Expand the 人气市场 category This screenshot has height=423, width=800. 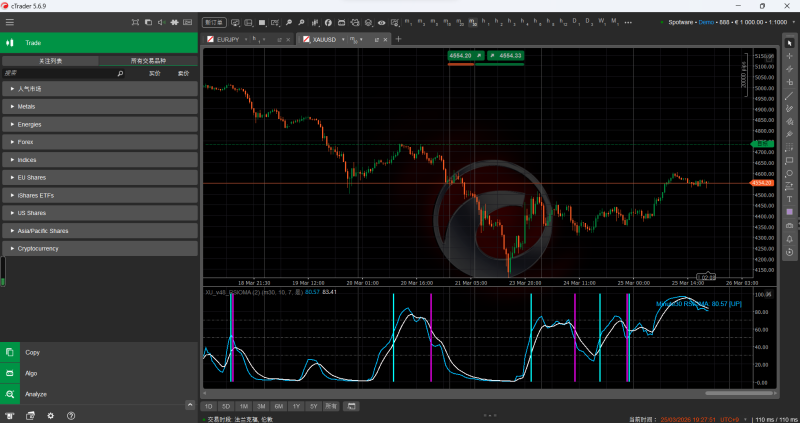click(x=99, y=89)
